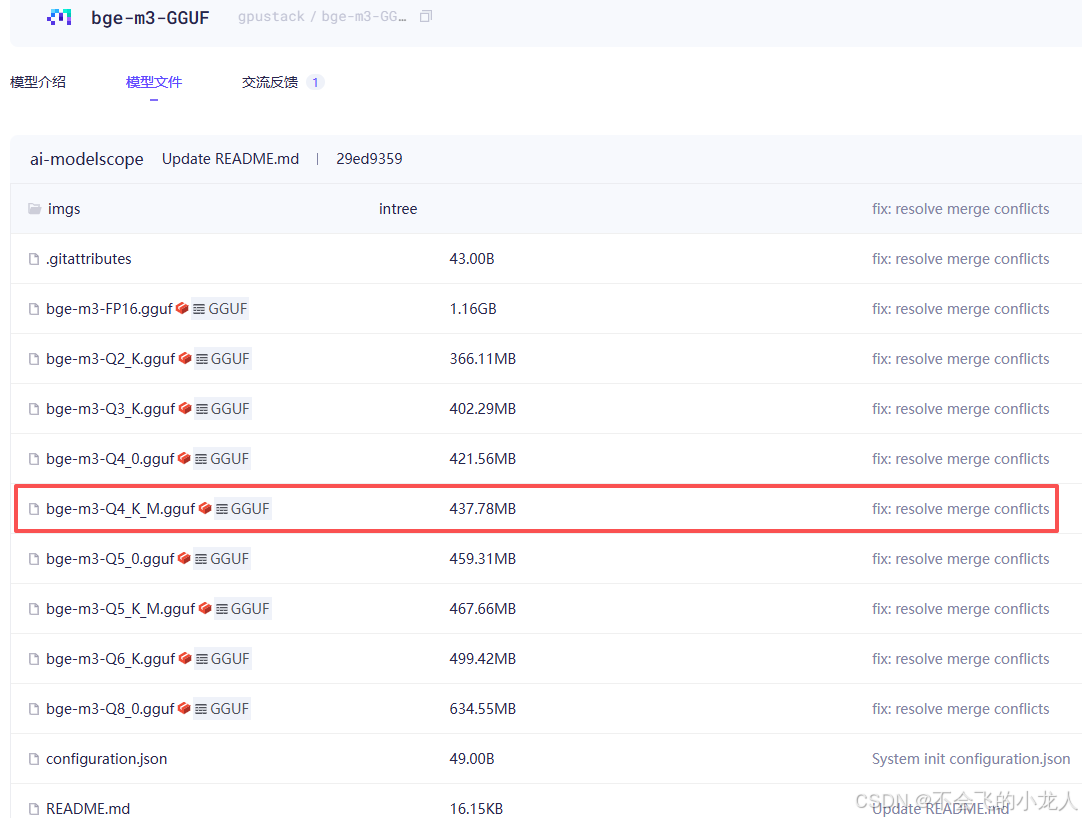Click the GGUF tag on bge-m3-Q4_K_M.gguf row
Image resolution: width=1082 pixels, height=818 pixels.
[x=242, y=509]
